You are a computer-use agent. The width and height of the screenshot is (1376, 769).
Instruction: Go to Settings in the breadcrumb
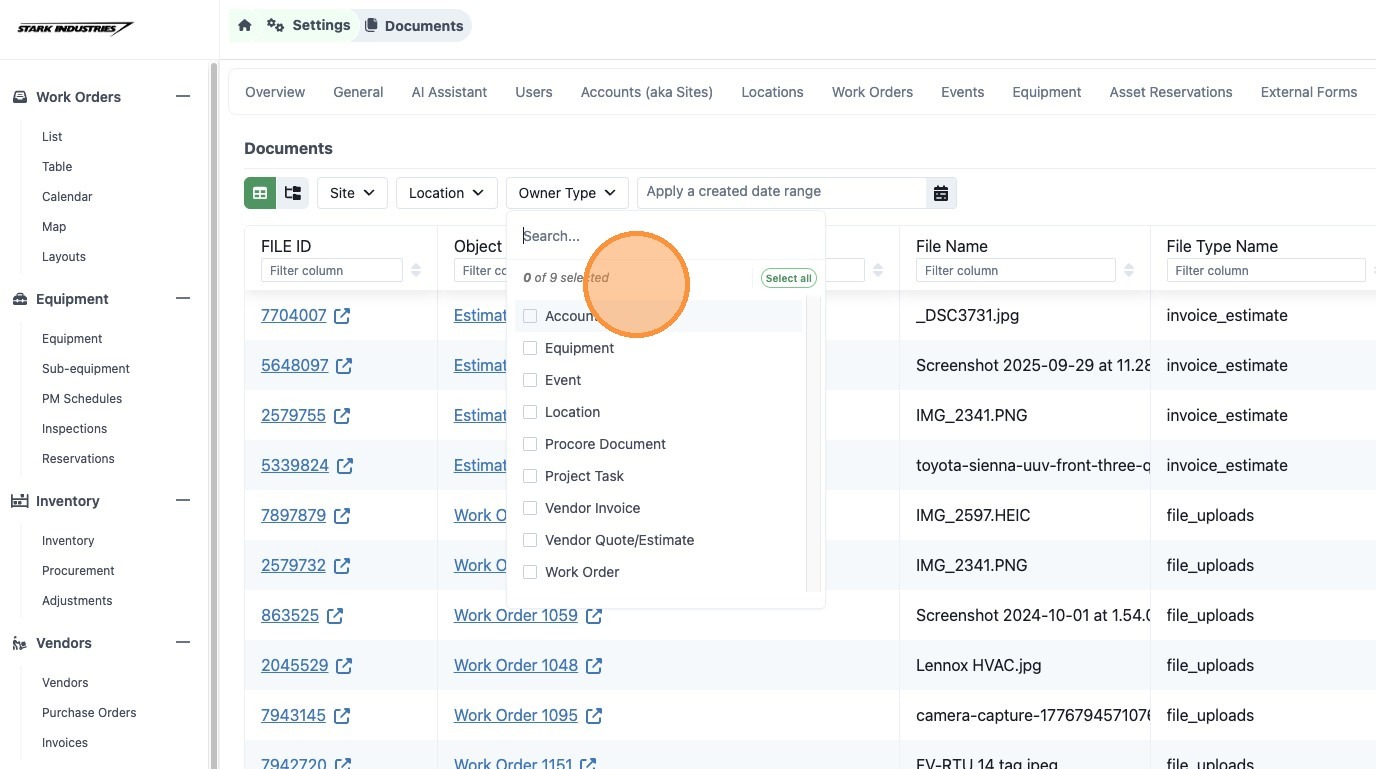(x=310, y=25)
